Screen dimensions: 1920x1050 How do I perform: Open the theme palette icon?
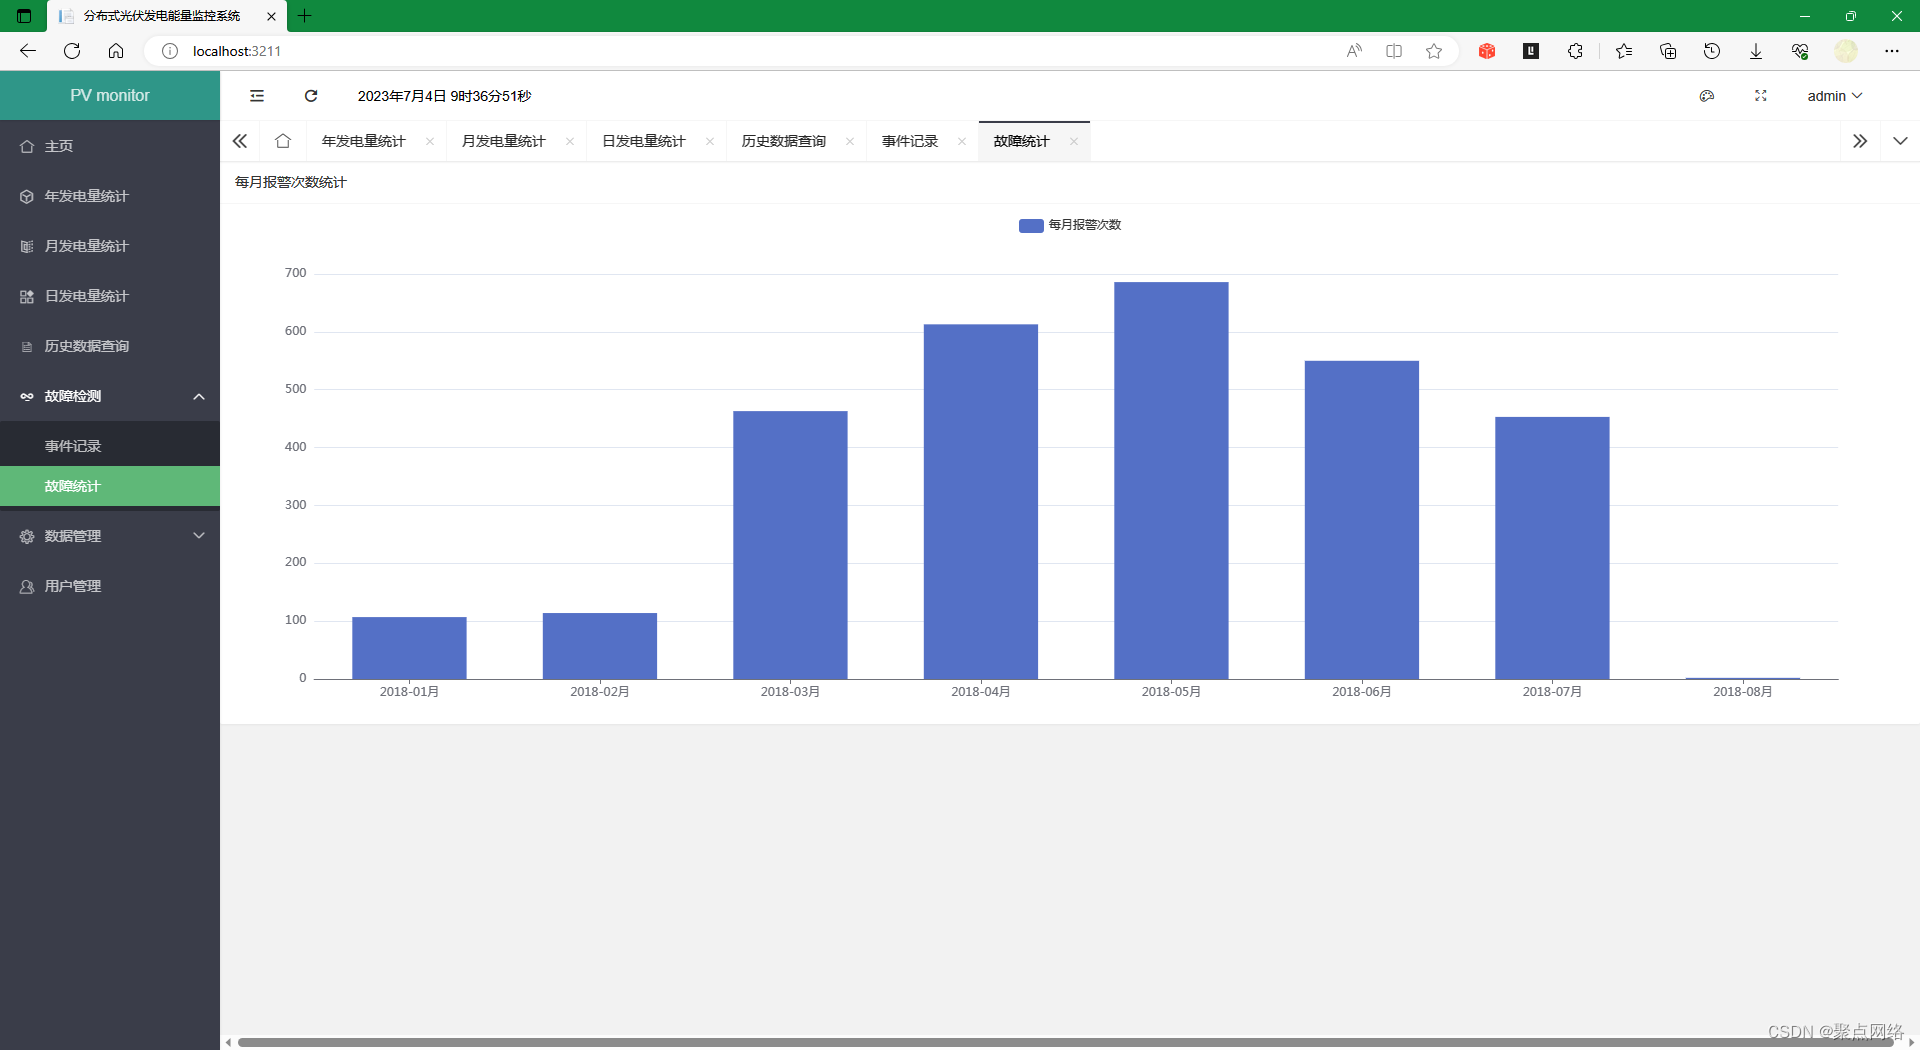1707,96
